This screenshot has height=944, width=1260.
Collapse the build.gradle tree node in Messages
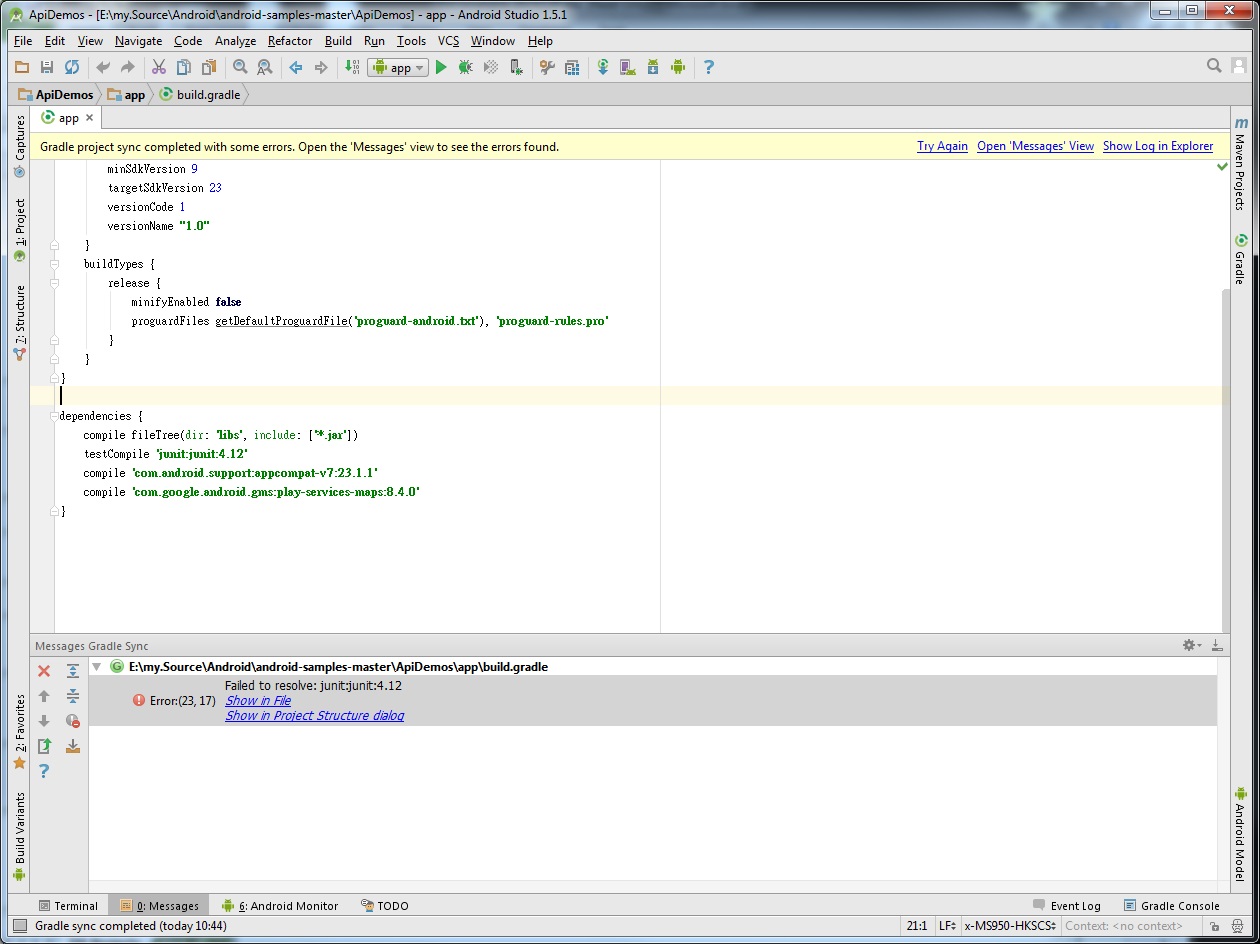click(97, 666)
